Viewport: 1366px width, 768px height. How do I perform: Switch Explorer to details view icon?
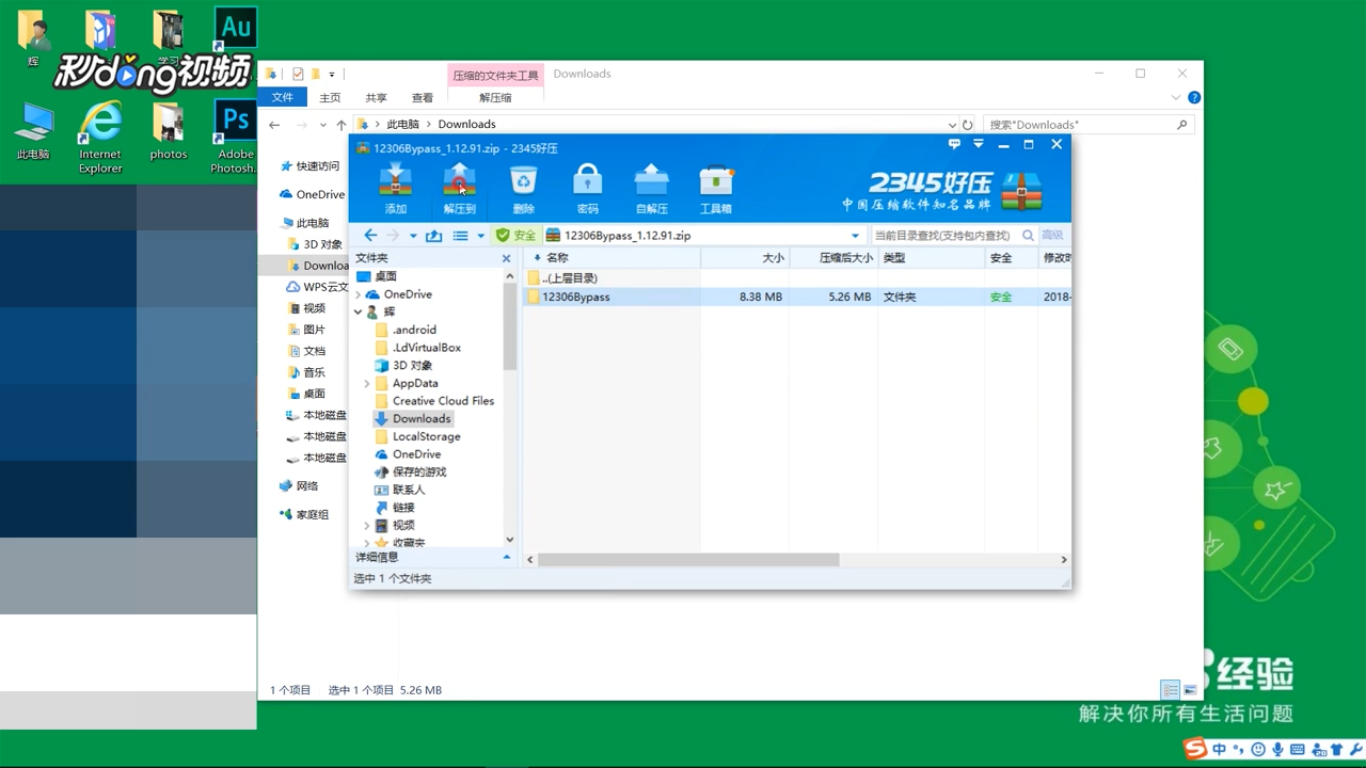click(x=1170, y=690)
